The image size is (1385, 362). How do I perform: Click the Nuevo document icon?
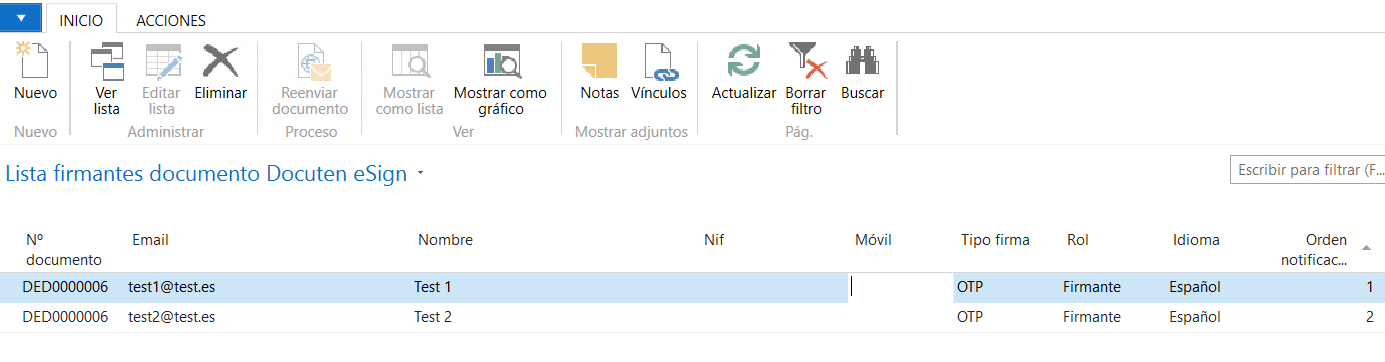point(35,61)
